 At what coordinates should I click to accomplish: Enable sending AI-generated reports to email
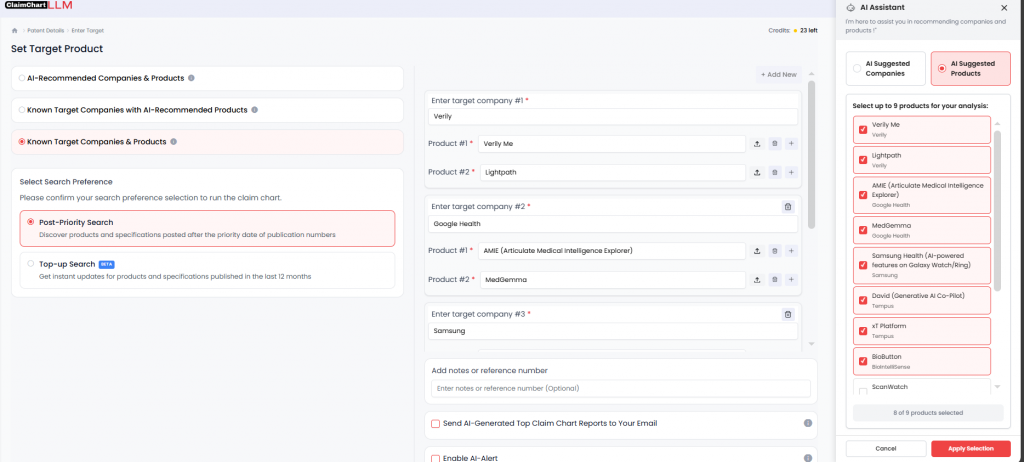point(435,424)
